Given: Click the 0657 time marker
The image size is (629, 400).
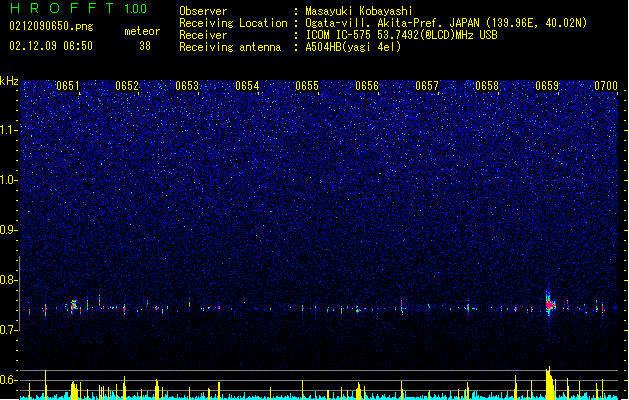Looking at the screenshot, I should click(427, 86).
